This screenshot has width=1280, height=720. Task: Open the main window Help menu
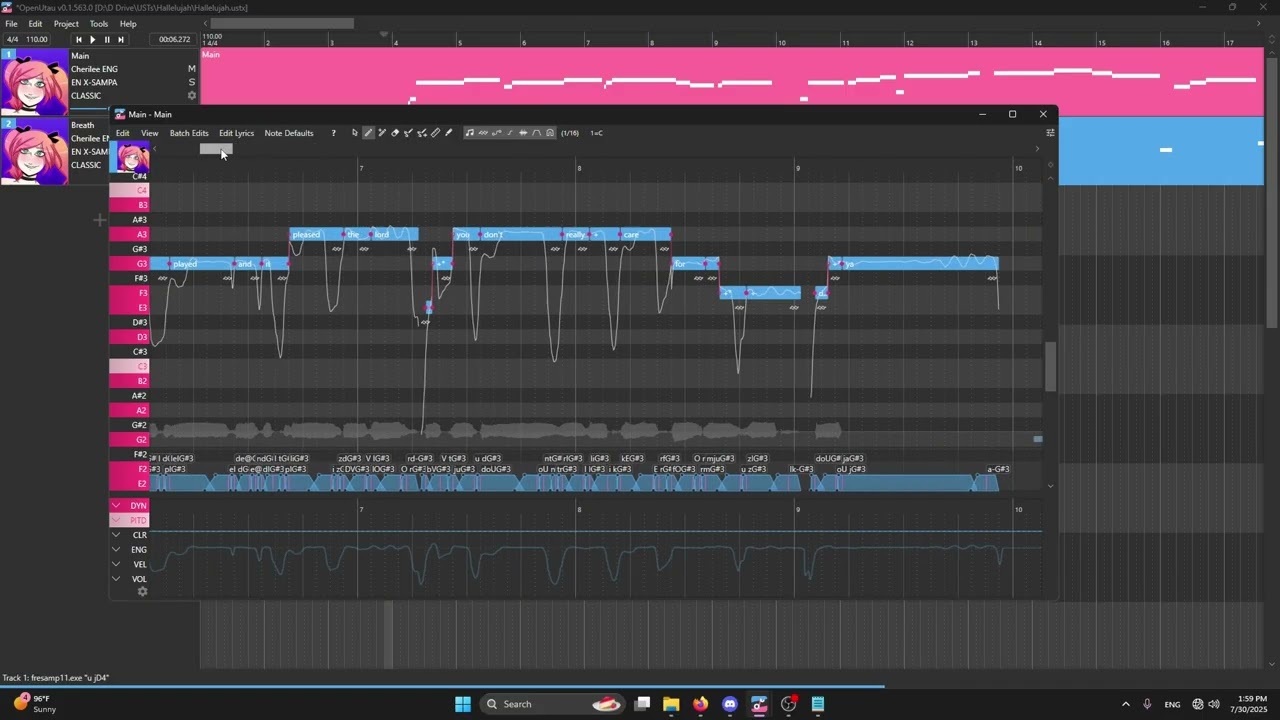129,24
